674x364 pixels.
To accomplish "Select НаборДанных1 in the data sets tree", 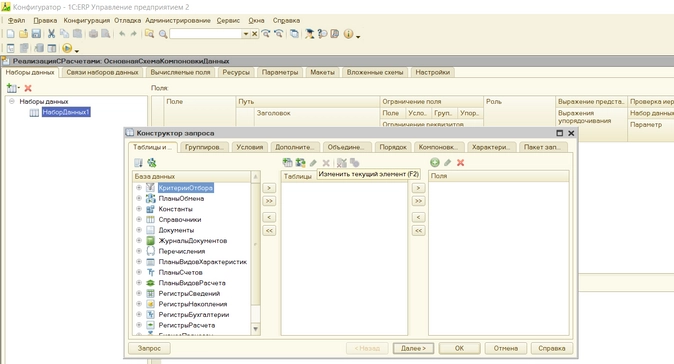I will coord(66,112).
